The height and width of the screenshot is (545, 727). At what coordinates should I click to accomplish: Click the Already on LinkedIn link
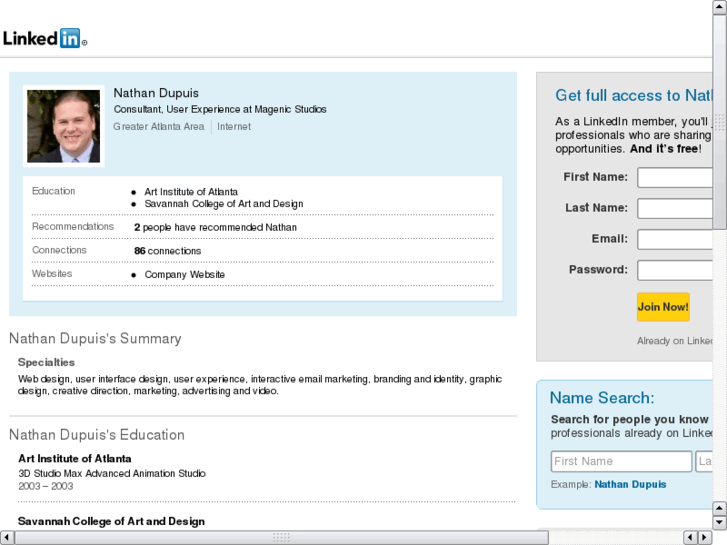point(675,341)
